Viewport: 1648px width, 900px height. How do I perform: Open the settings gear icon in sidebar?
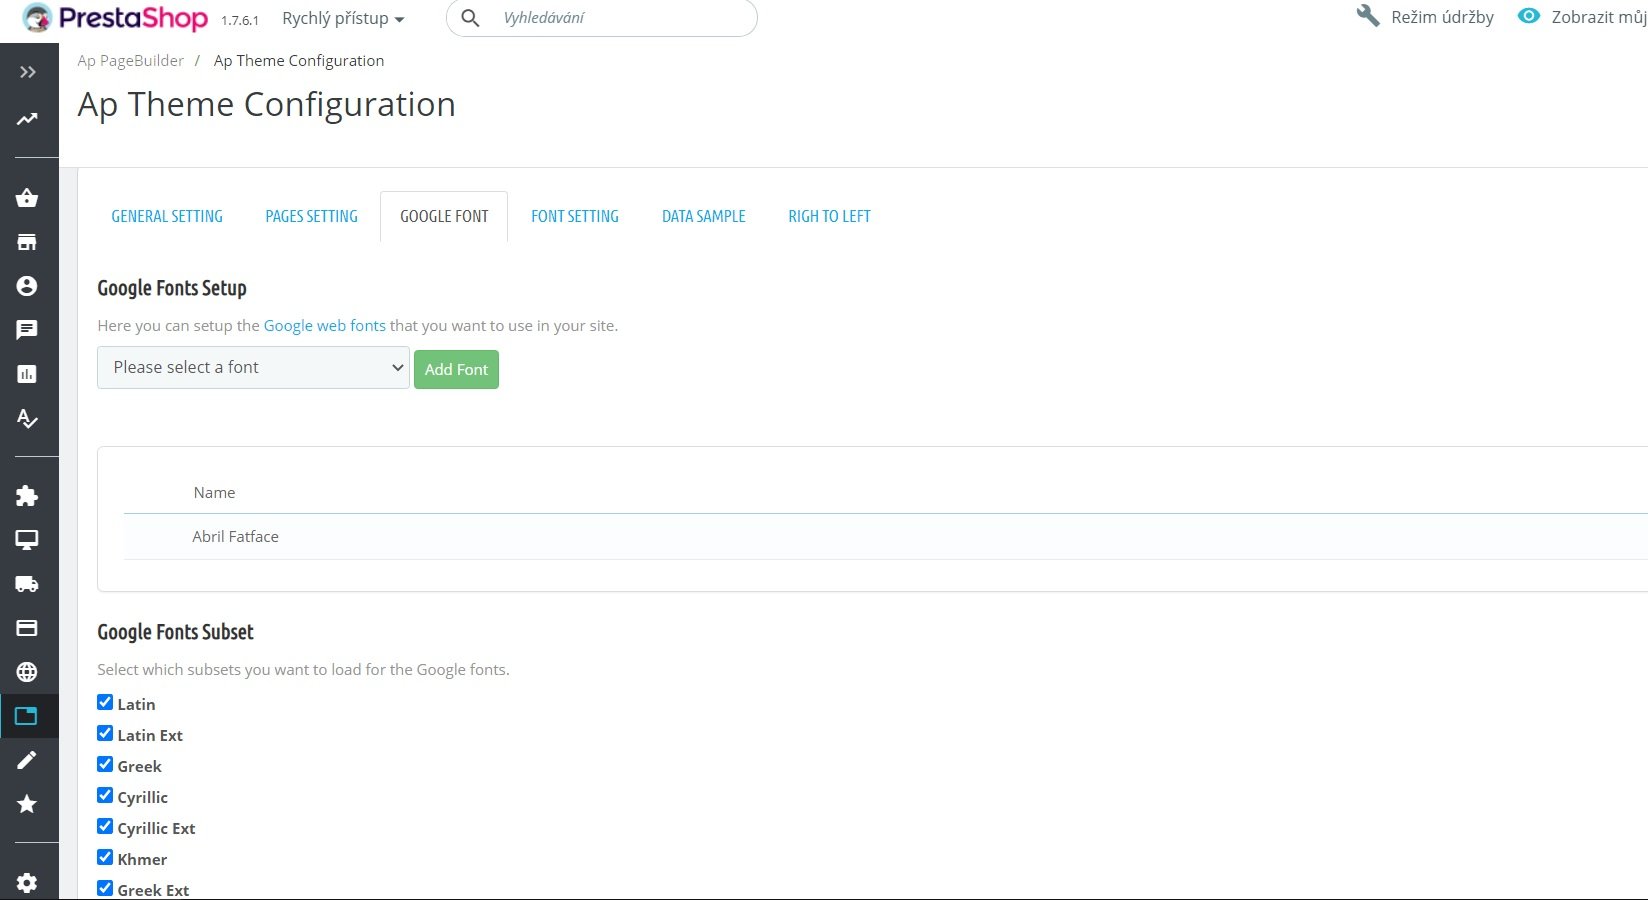click(27, 883)
